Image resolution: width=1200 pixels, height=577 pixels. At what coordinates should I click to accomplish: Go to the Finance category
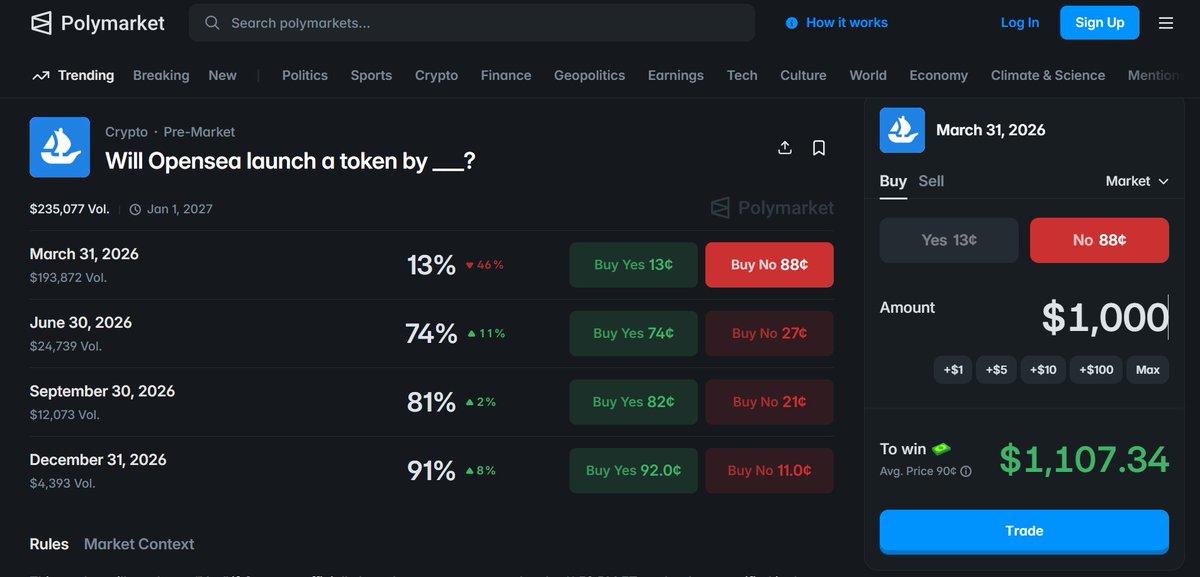click(506, 76)
